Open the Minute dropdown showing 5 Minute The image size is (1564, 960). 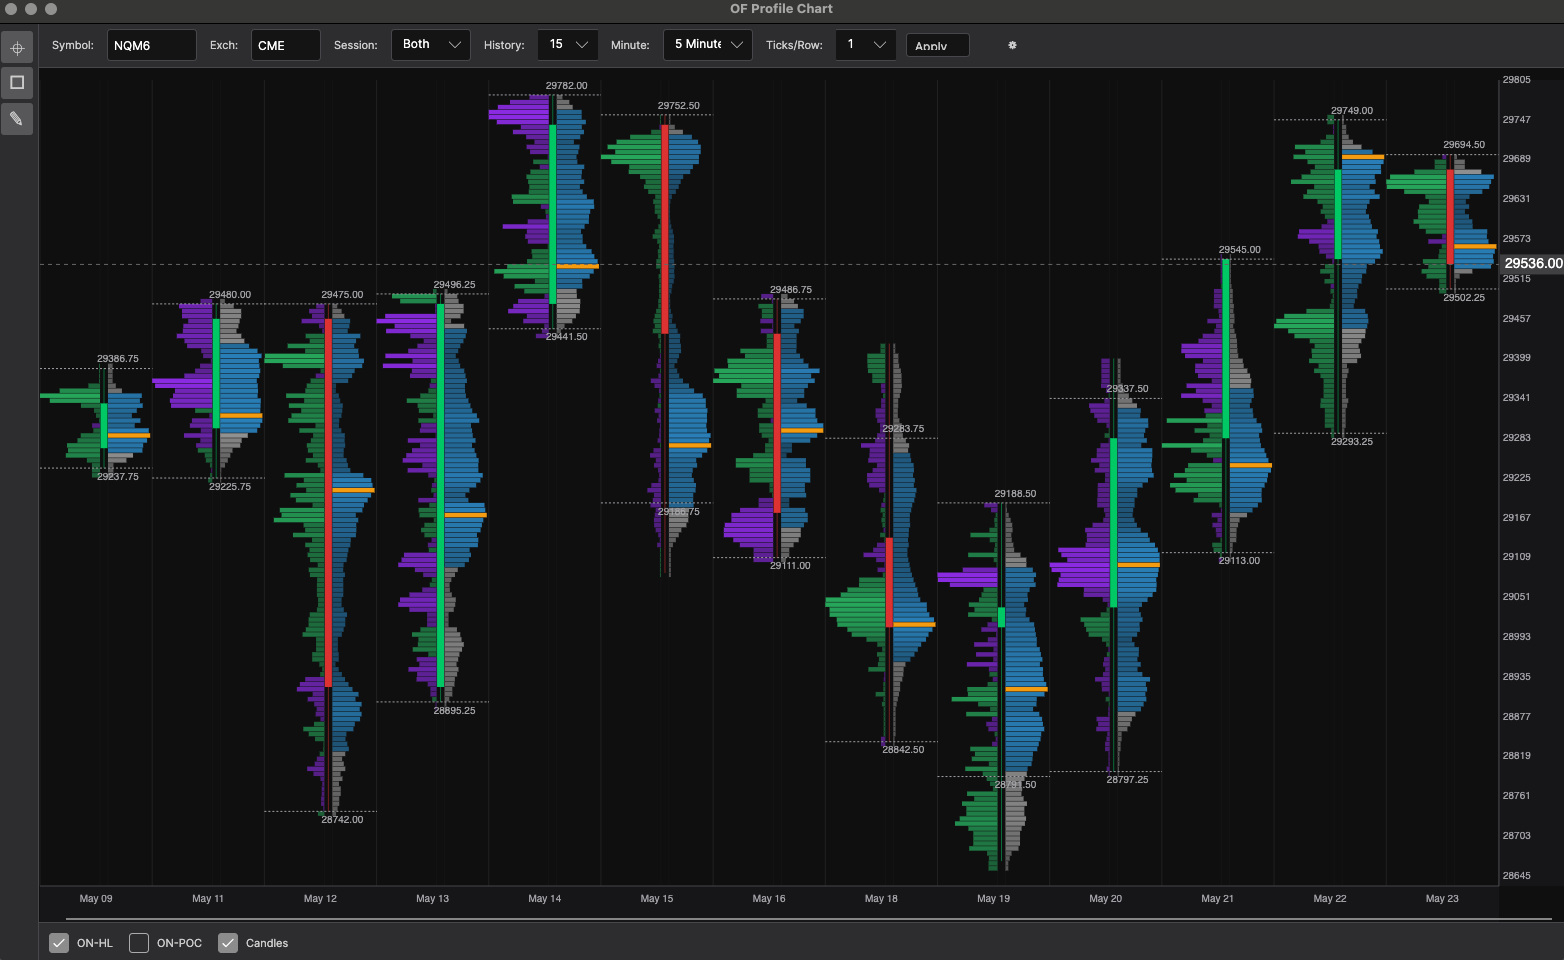point(708,44)
